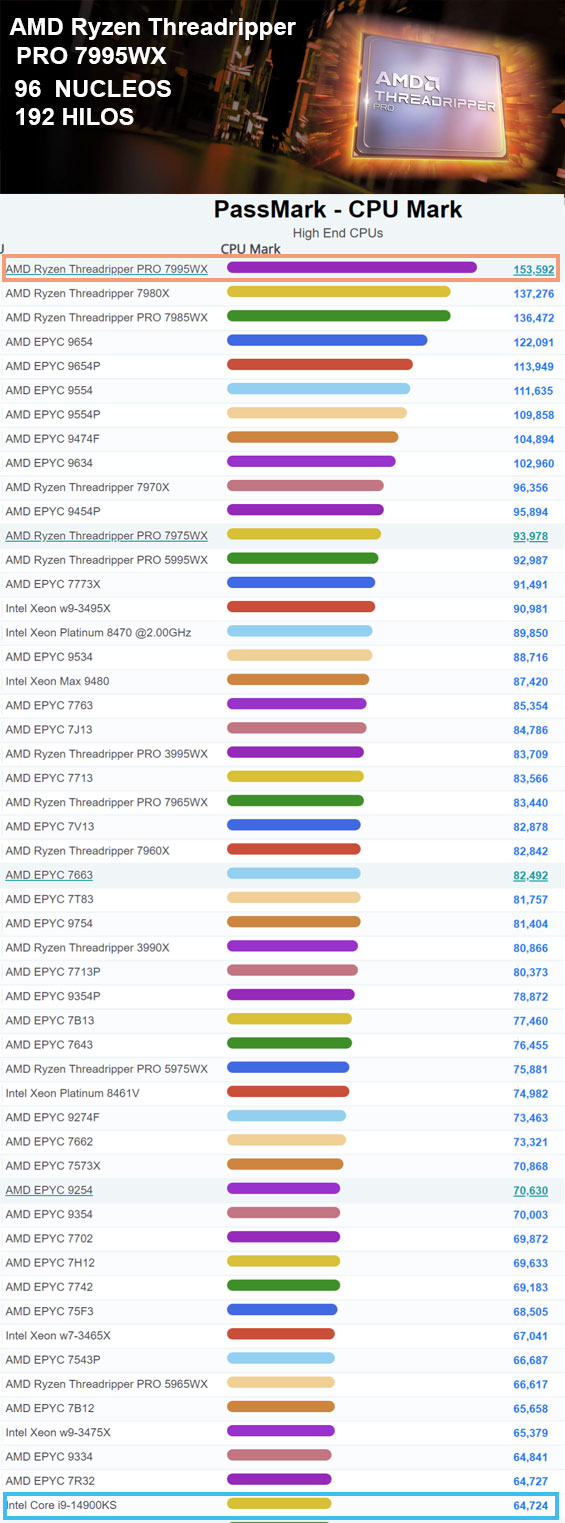Click the 153,592 score link
Viewport: 565px width, 1523px height.
533,269
